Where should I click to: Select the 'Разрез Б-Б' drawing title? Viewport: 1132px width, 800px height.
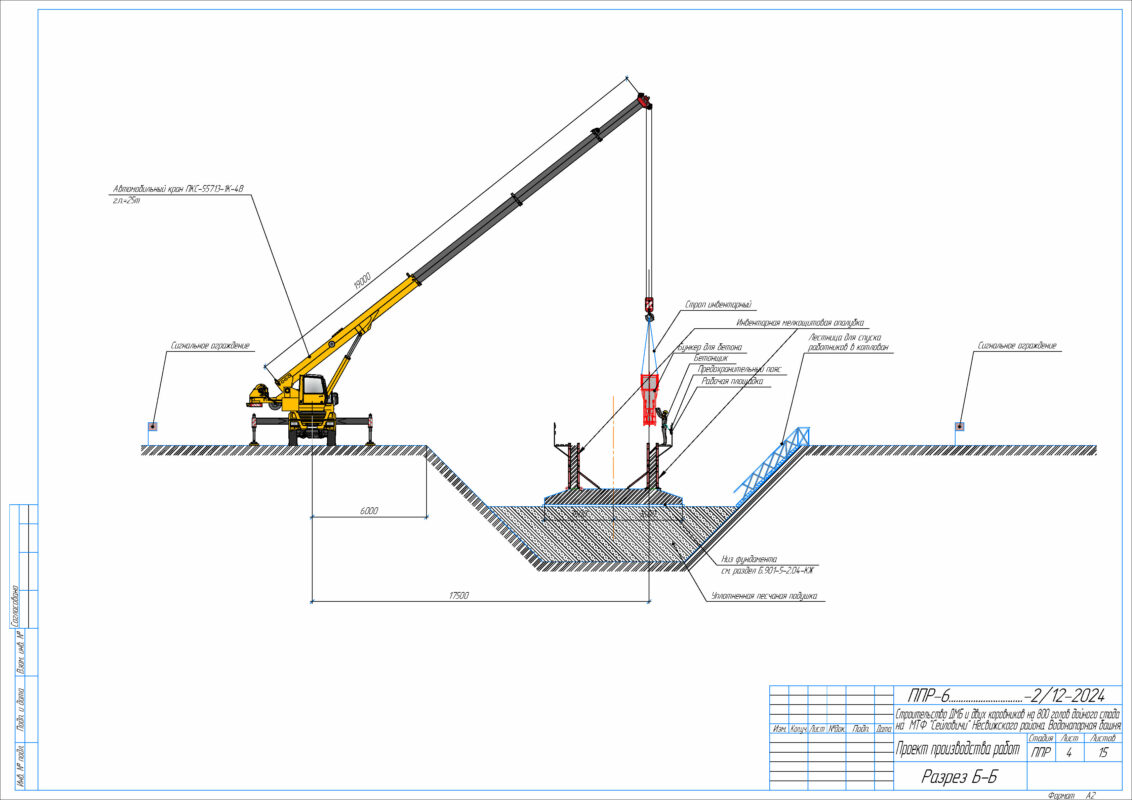tap(959, 777)
